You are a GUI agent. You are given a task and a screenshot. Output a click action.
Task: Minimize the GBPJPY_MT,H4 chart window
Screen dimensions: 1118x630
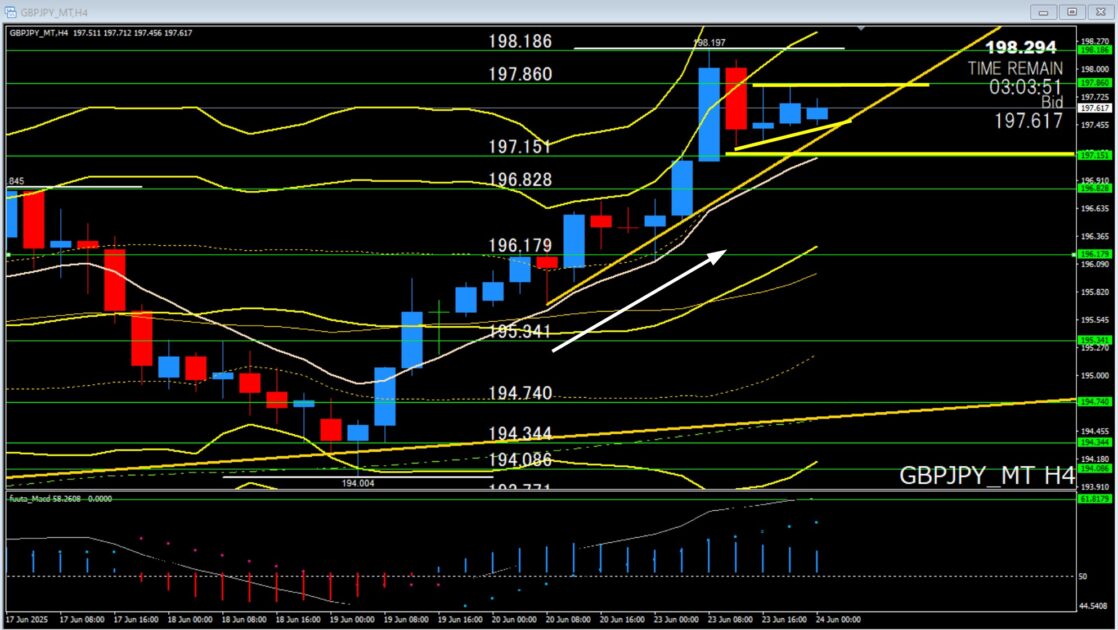coord(1044,11)
